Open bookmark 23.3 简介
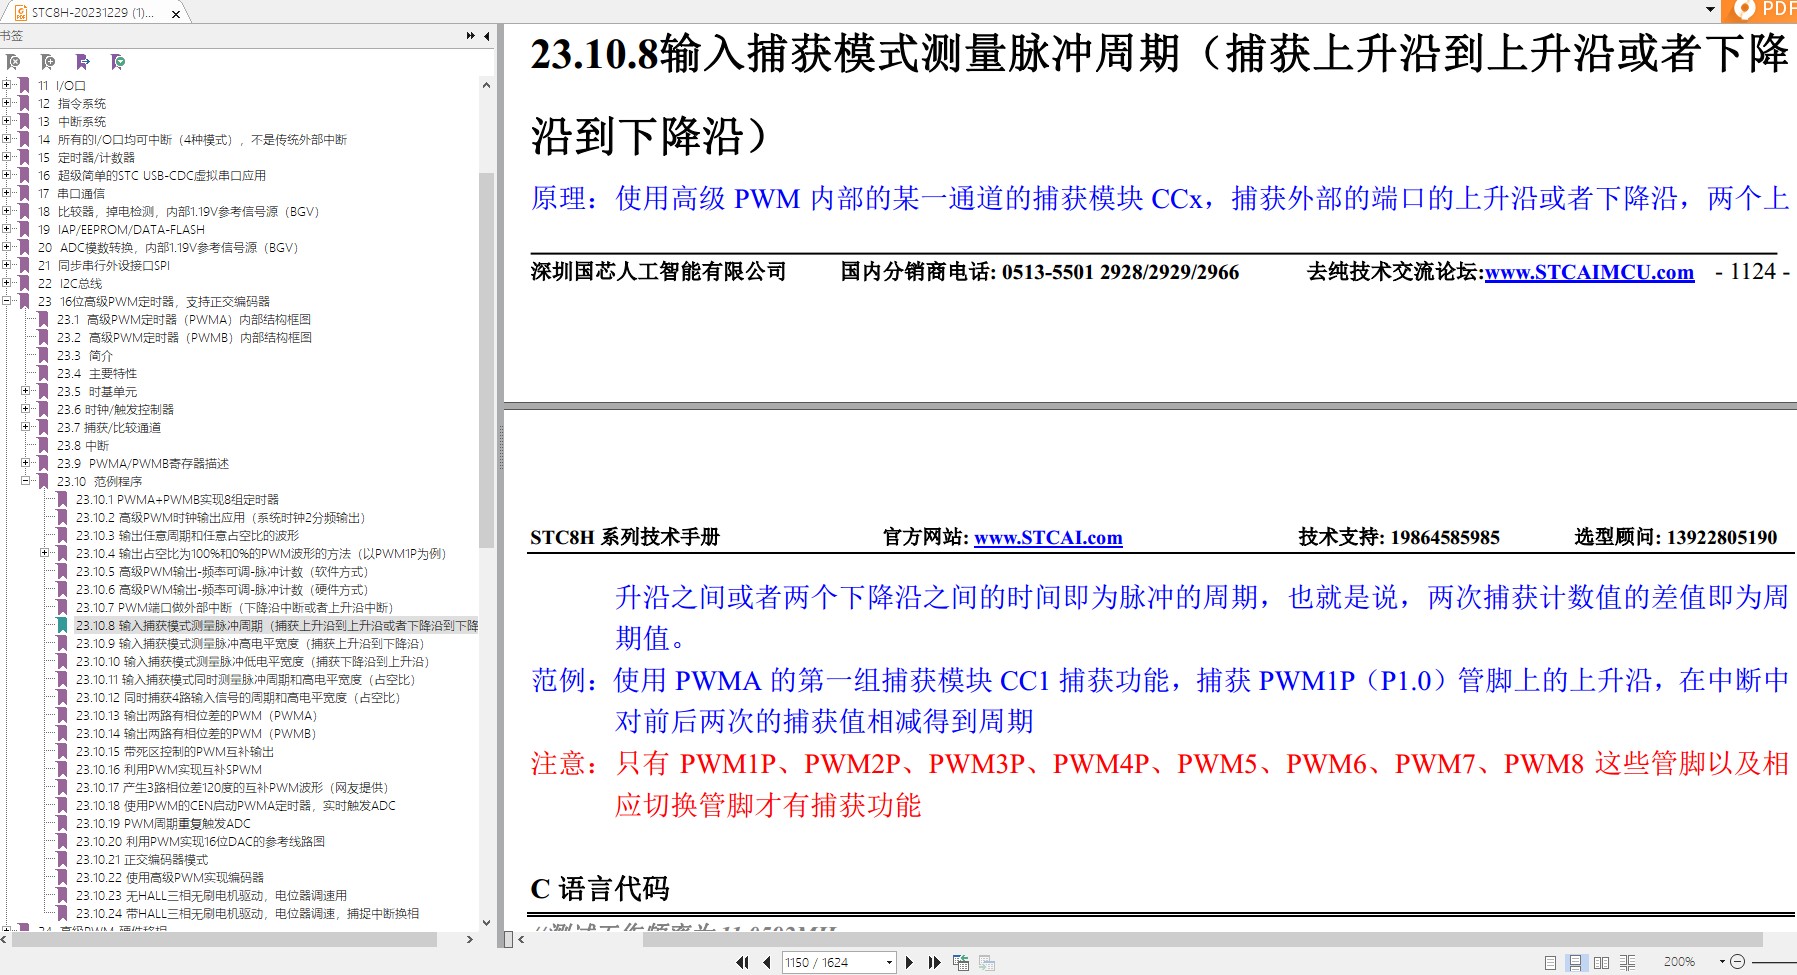Screen dimensions: 1797x975 85,355
